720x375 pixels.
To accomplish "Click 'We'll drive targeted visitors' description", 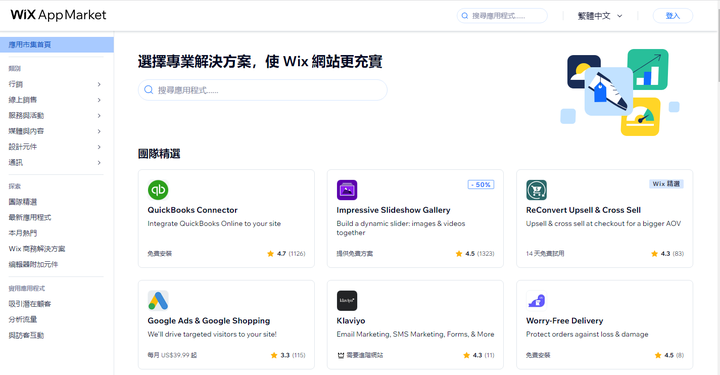I will [212, 334].
